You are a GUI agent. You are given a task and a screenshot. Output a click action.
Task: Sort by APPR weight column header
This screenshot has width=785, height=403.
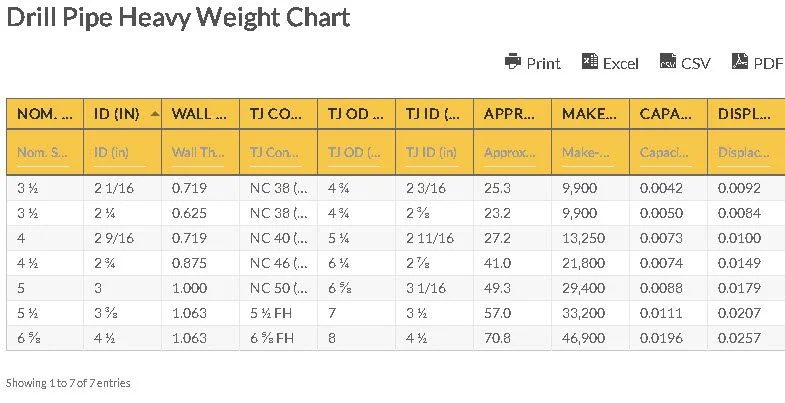[512, 114]
